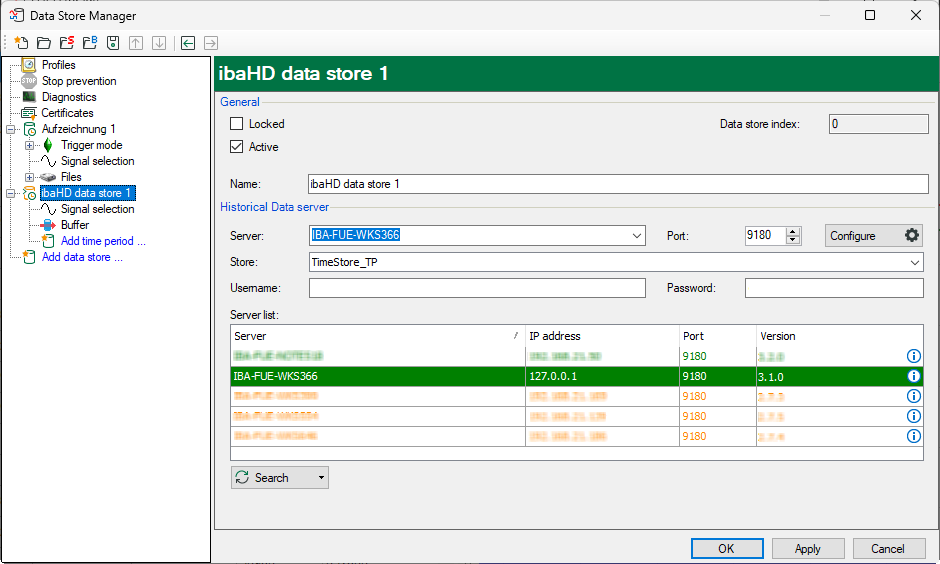
Task: Click the info icon for IBA-FUE-WKS366 row
Action: coord(913,376)
